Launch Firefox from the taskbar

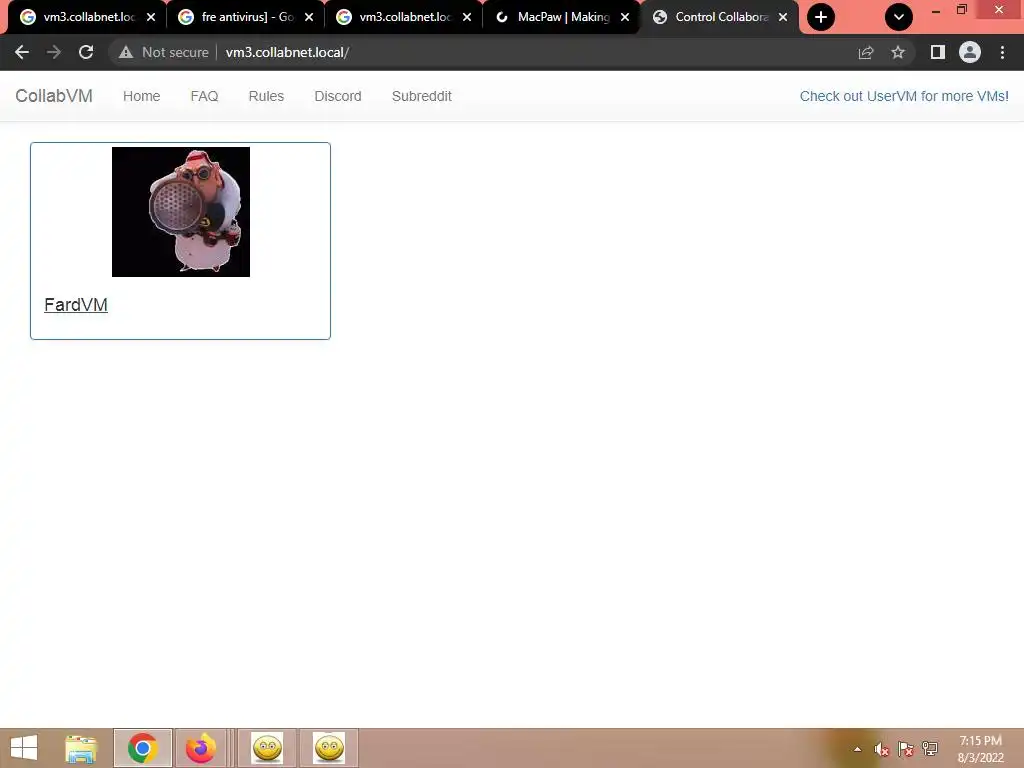coord(200,748)
